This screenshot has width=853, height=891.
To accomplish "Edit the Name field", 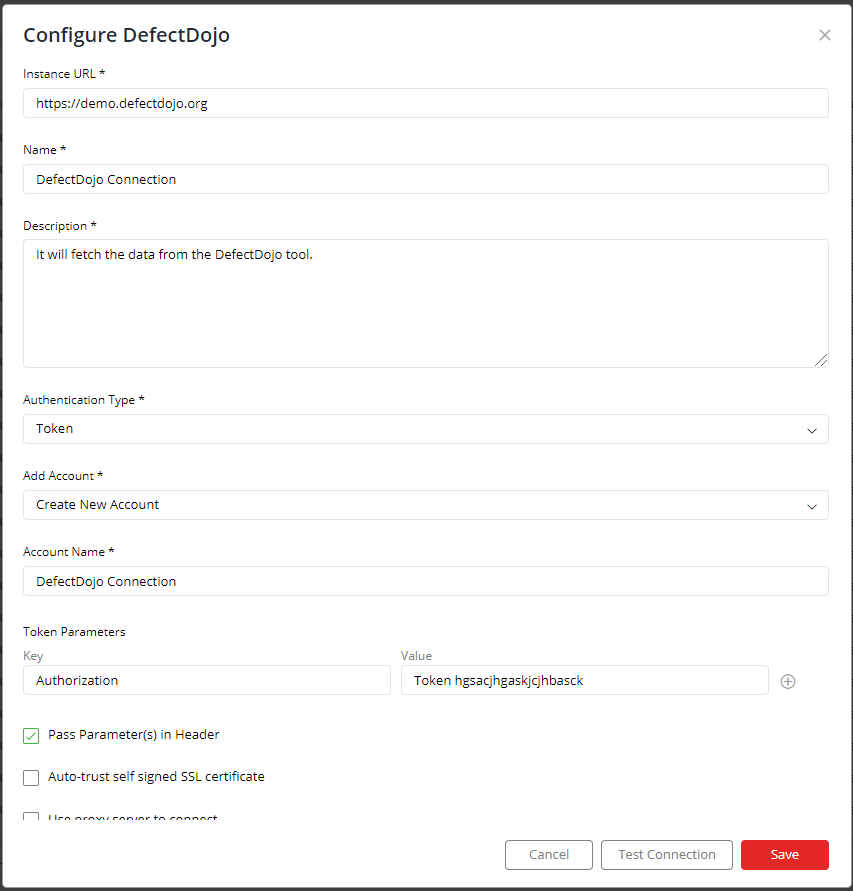I will (426, 179).
